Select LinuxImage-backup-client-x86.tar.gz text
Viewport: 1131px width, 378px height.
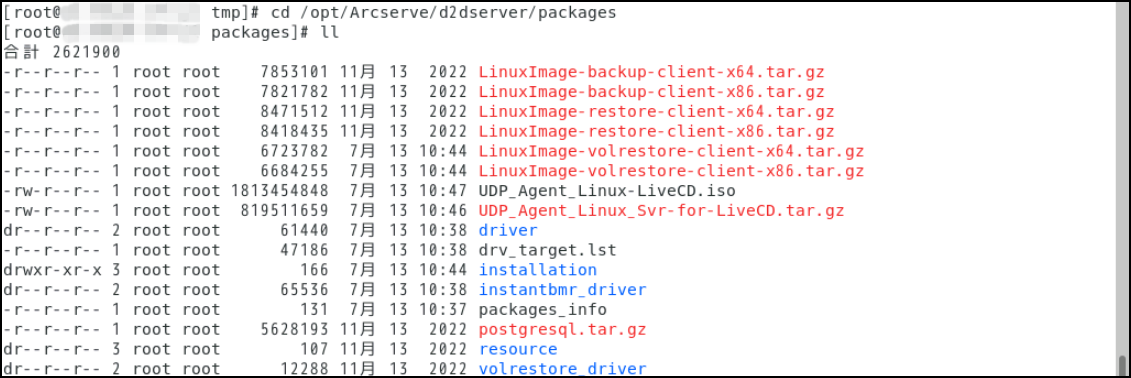point(651,92)
